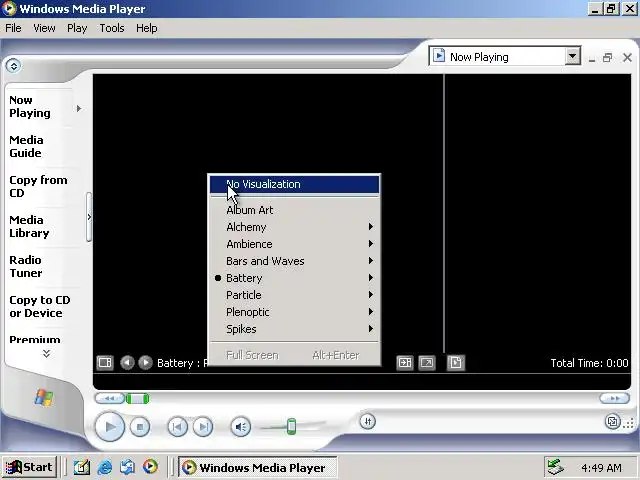Open the Tools menu
Screen dimensions: 640x480
[x=112, y=28]
